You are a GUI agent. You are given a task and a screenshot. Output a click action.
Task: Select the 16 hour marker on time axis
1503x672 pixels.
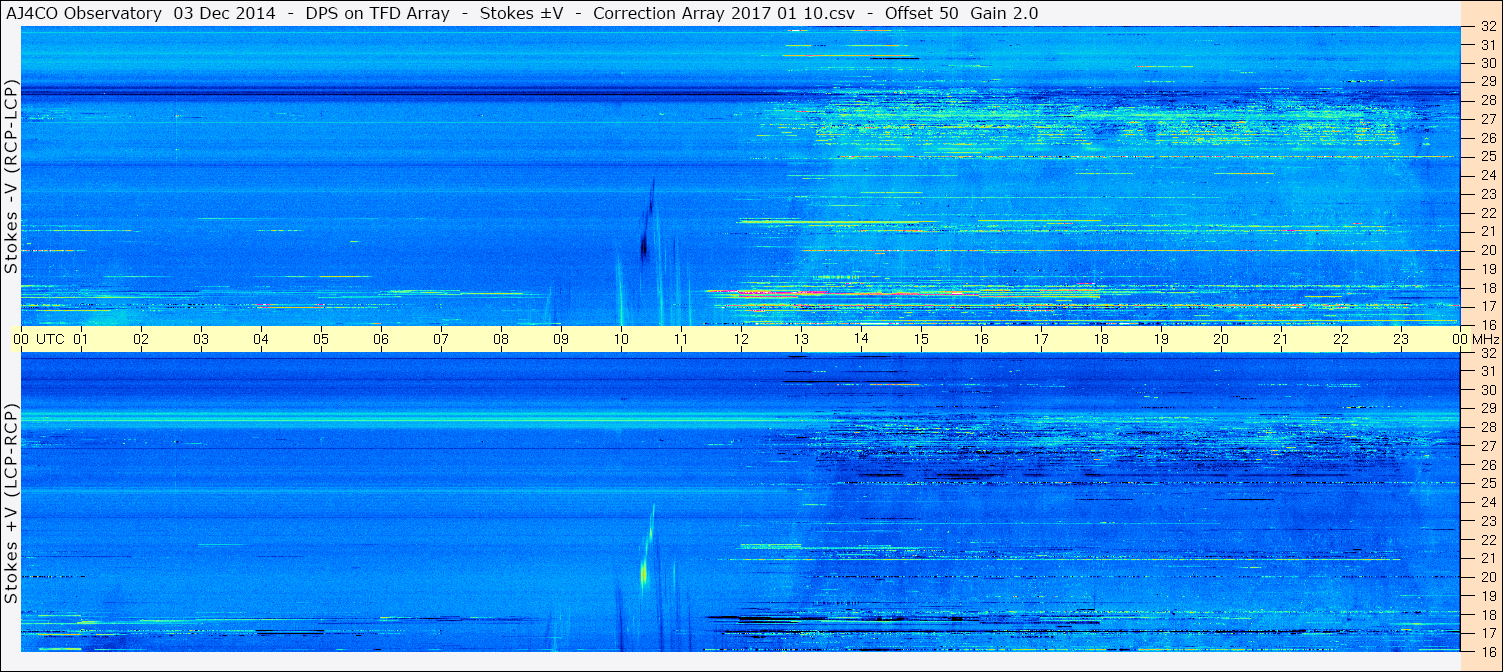[x=981, y=339]
